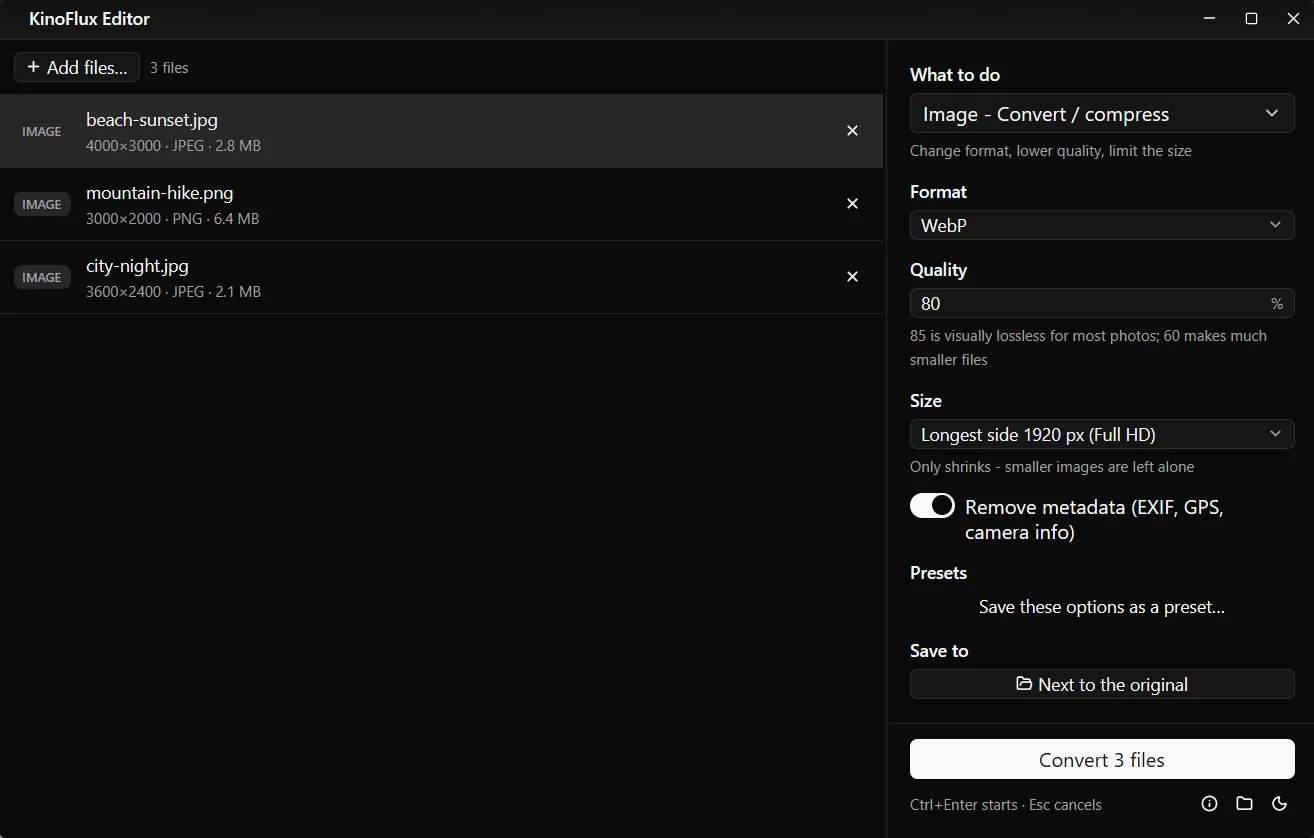
Task: Choose Next to the original save location
Action: (1102, 684)
